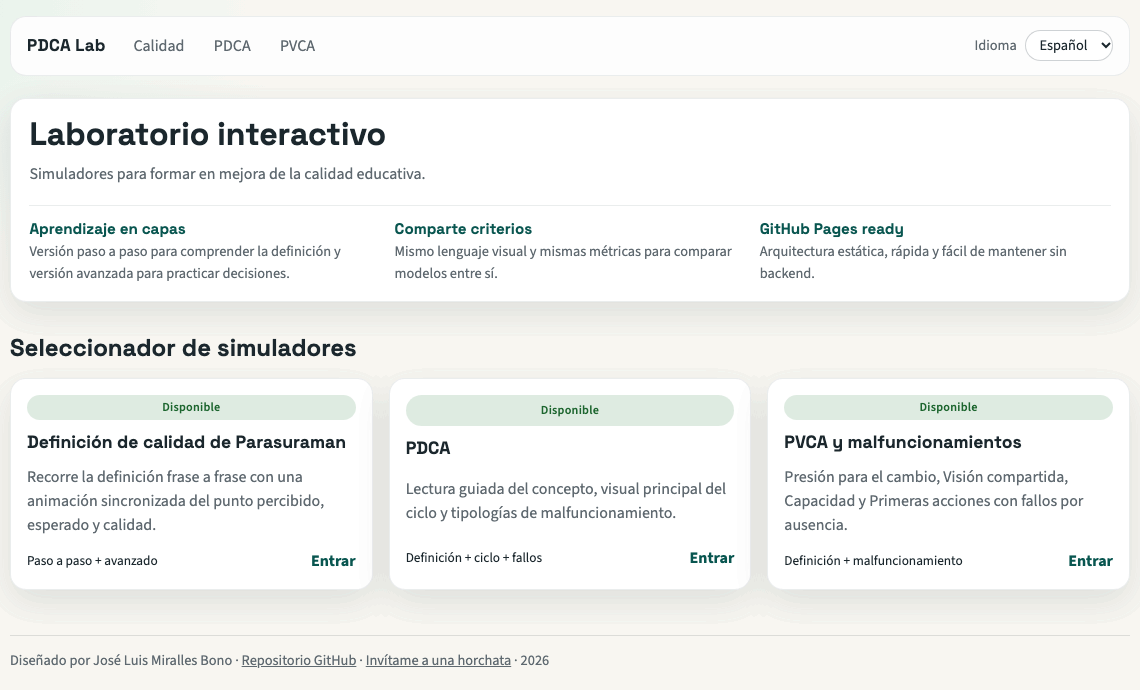
Task: Click Disponible badge on PVCA card
Action: click(948, 407)
